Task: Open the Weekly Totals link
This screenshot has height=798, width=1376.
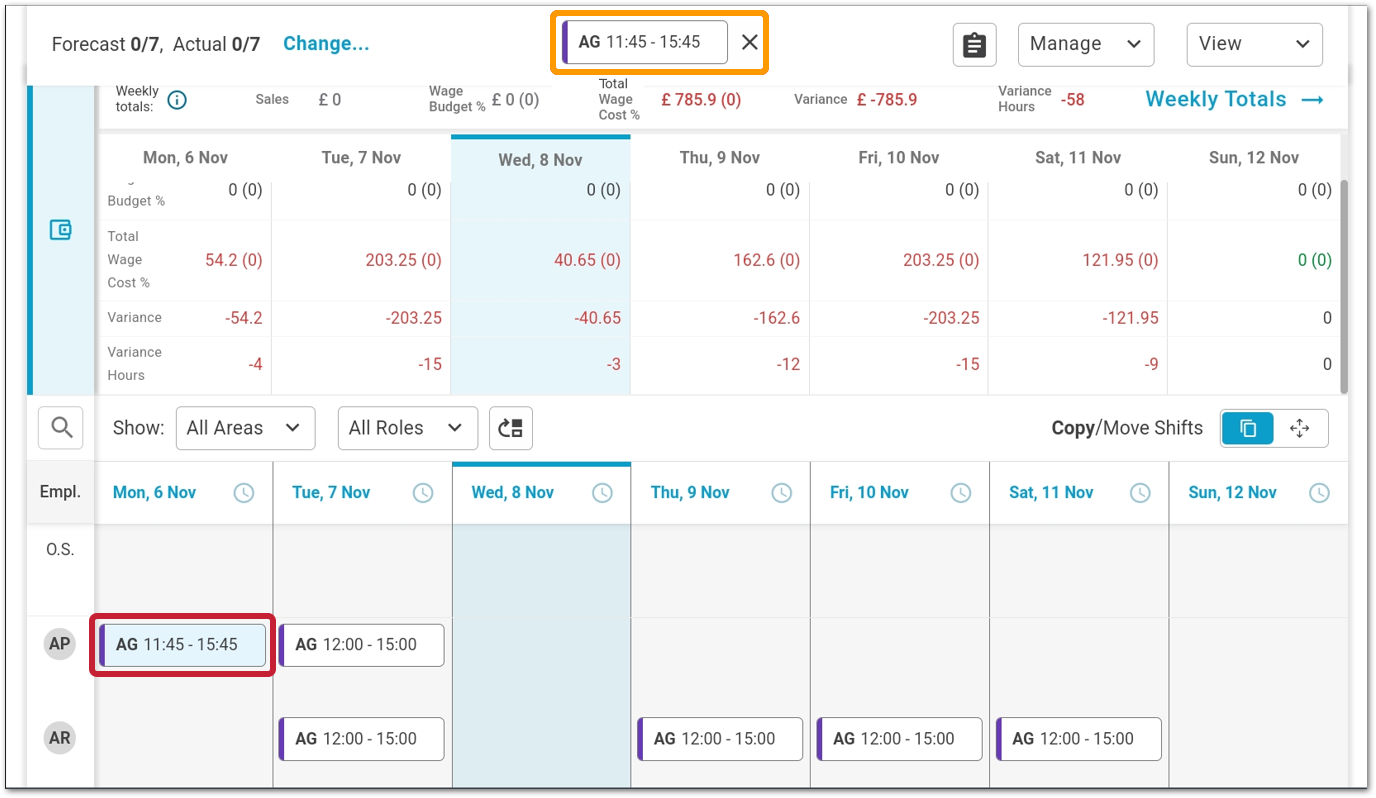Action: (1234, 99)
